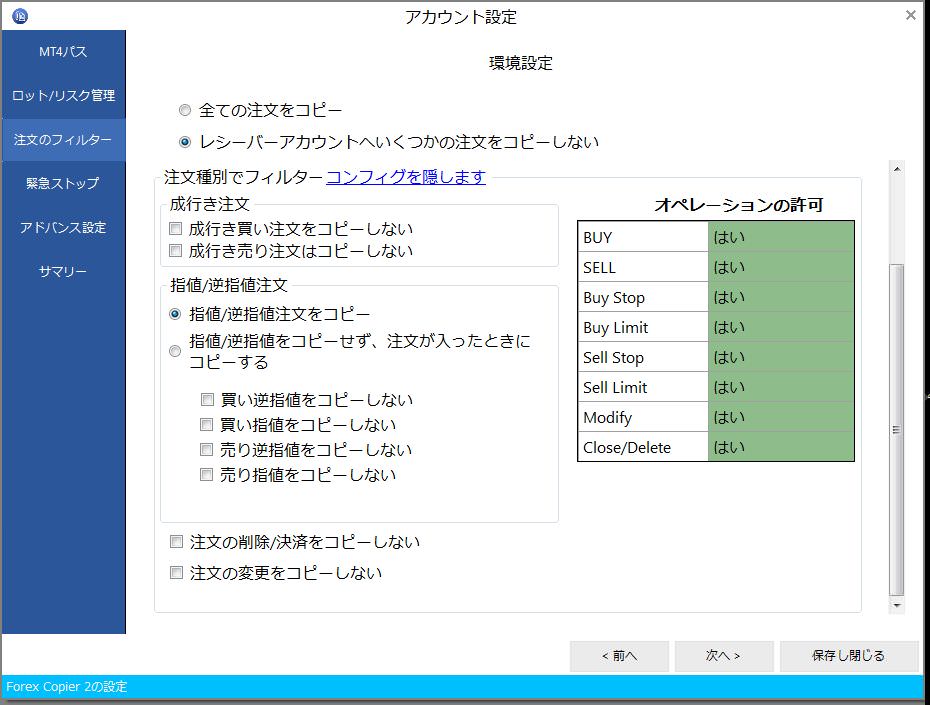The image size is (930, 705).
Task: Toggle the BUY permission cell
Action: click(781, 237)
